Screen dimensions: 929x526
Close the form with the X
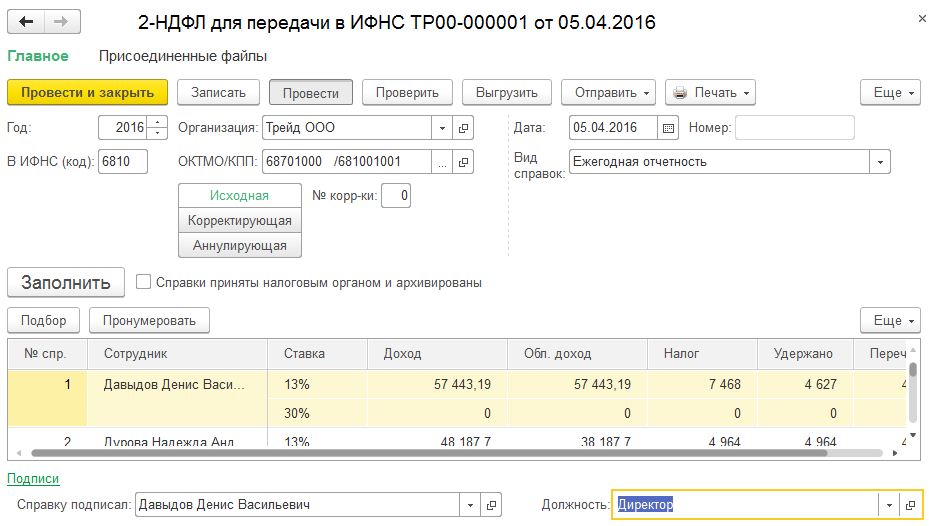coord(922,19)
